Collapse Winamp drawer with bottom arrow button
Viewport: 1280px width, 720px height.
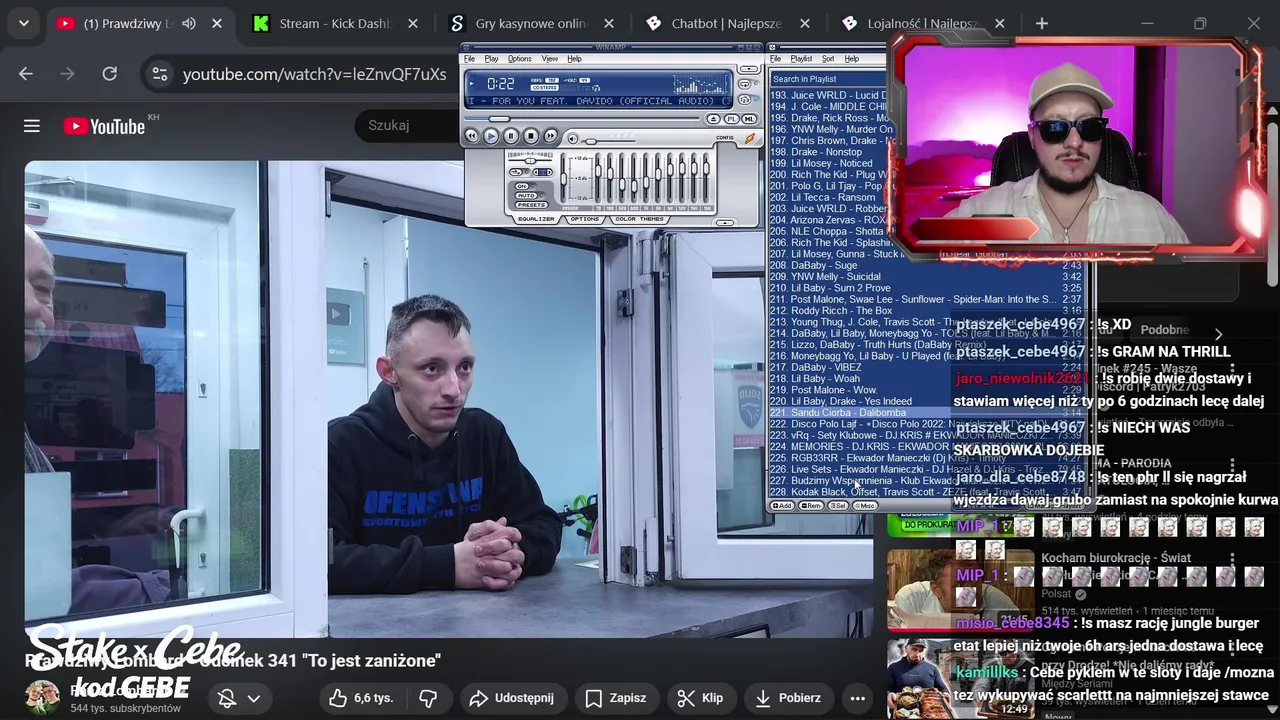point(725,223)
